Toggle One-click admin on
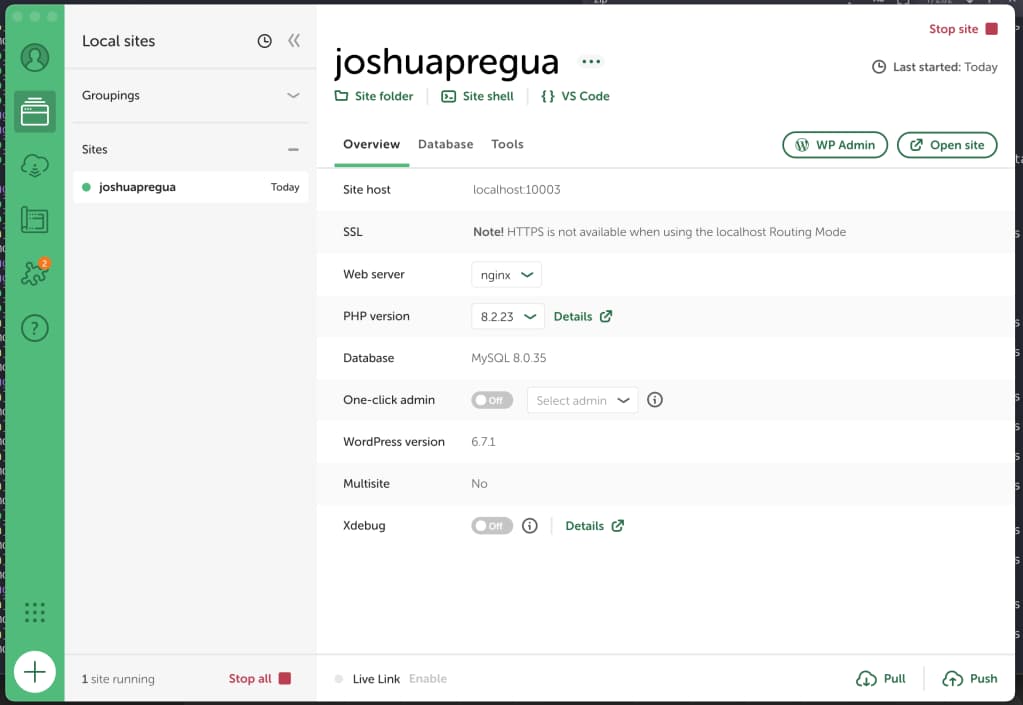This screenshot has width=1023, height=705. click(492, 399)
